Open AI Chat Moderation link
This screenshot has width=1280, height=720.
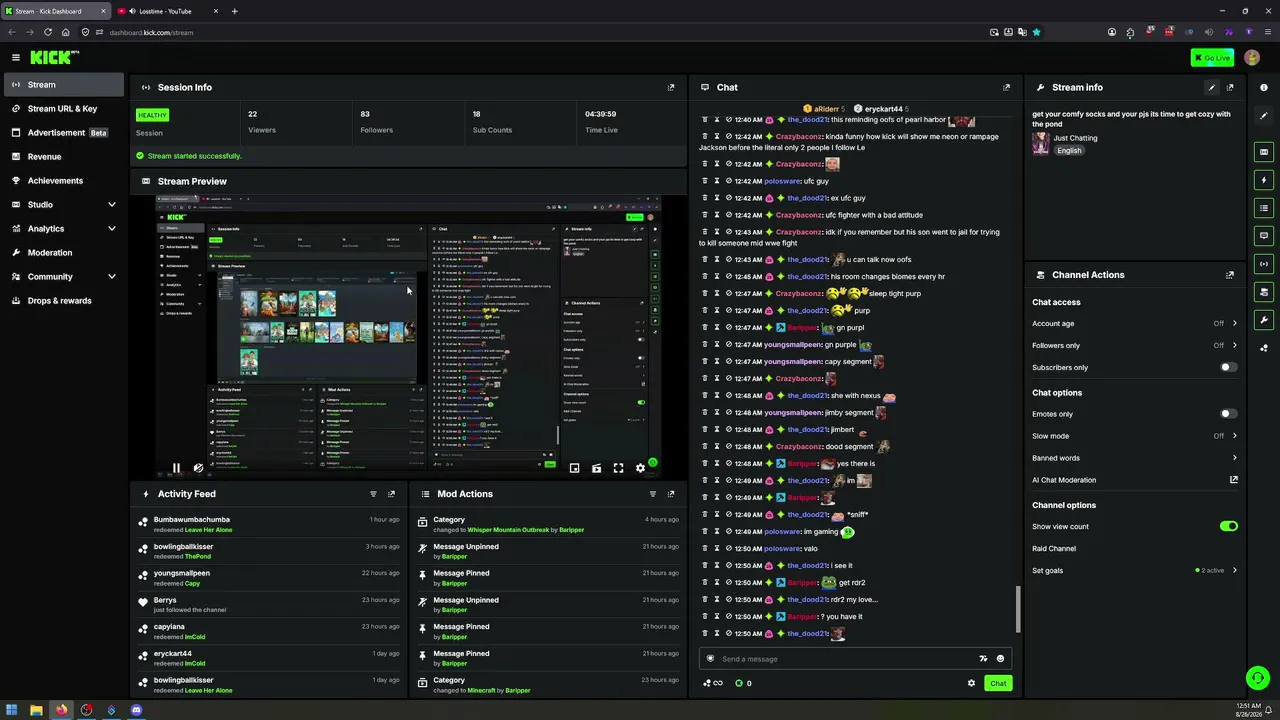(1135, 480)
